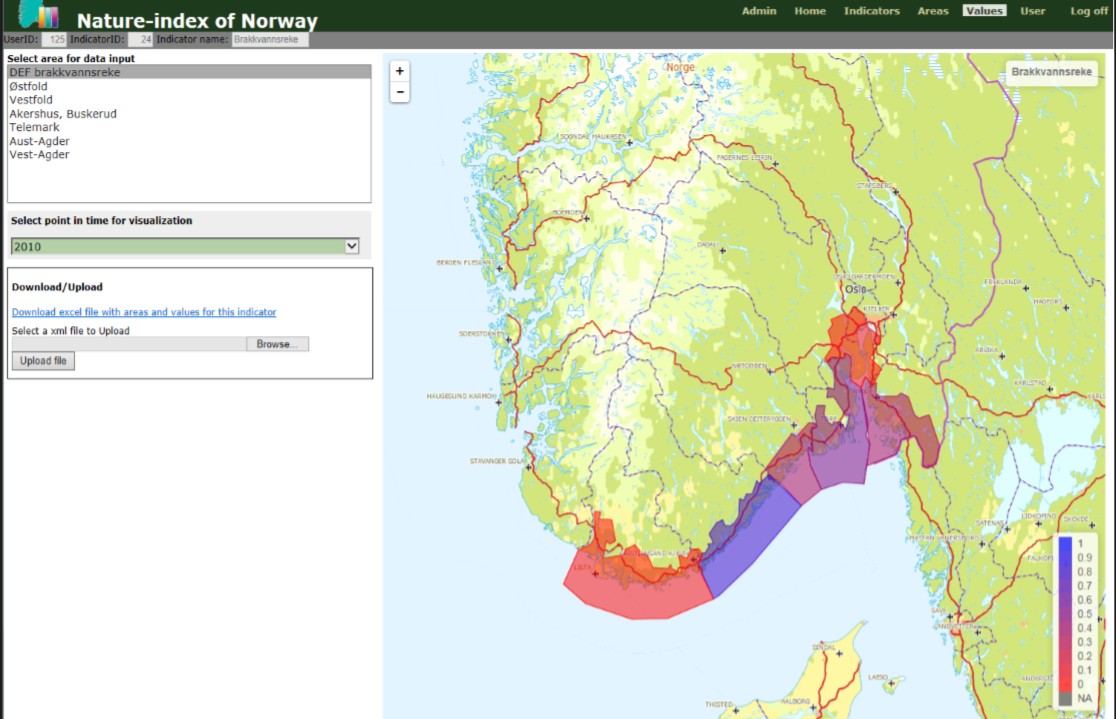Click the Browse button
The image size is (1116, 719).
point(277,344)
